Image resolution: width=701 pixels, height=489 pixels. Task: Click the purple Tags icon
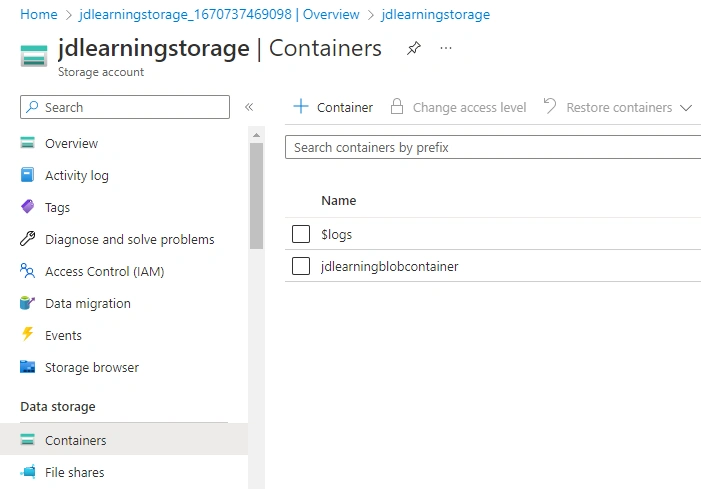27,207
